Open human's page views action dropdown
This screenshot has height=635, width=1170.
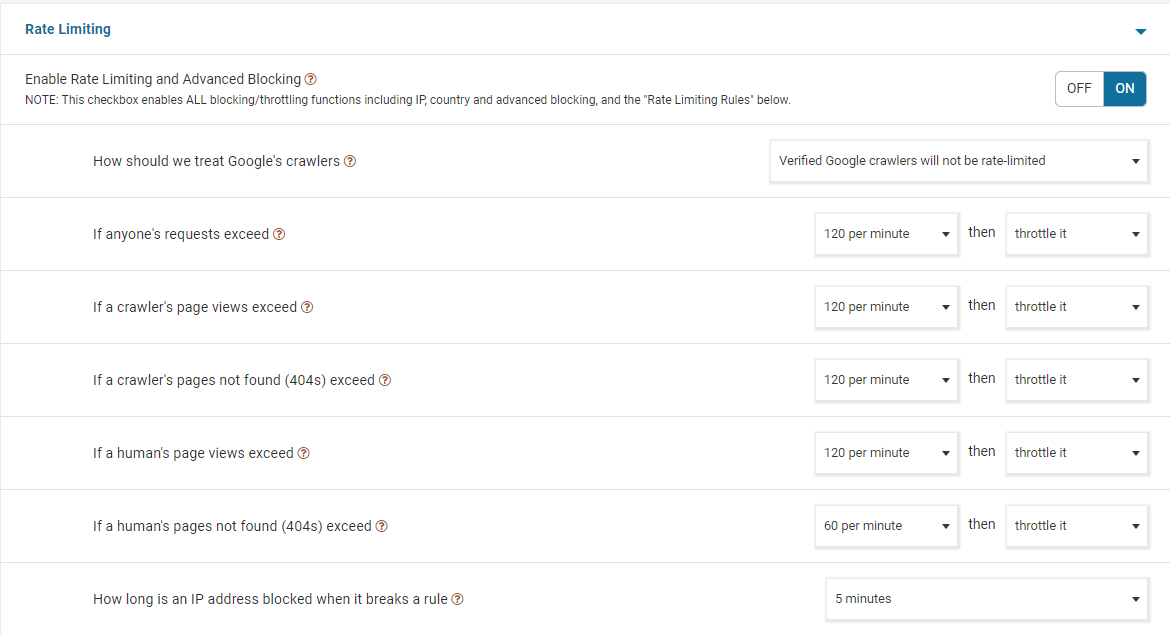pos(1076,453)
